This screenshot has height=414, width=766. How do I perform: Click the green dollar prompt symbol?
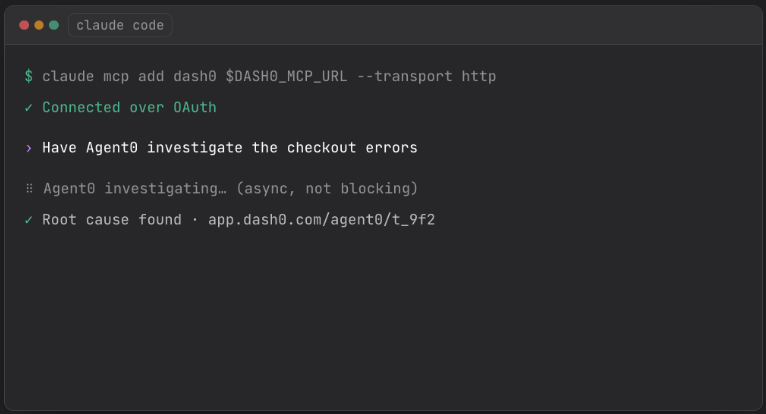29,76
